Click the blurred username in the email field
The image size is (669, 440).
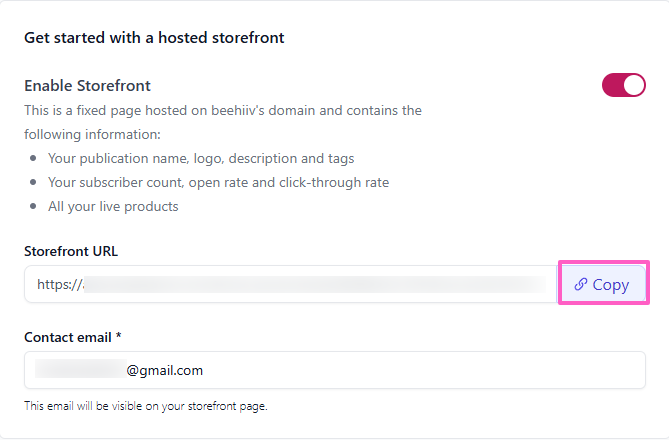80,370
